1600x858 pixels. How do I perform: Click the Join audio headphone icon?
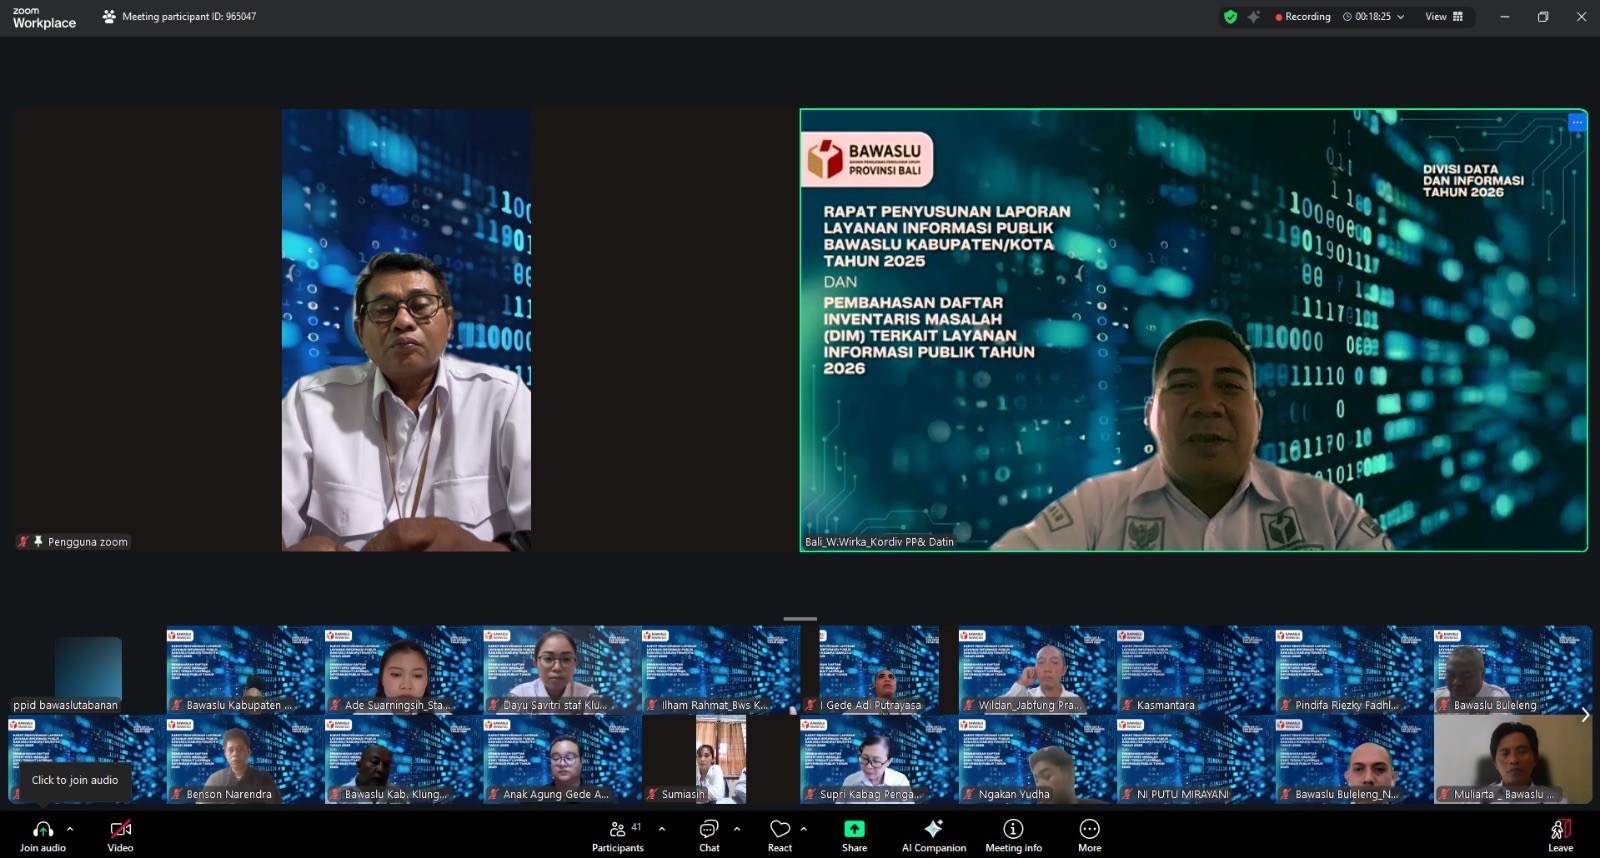pyautogui.click(x=43, y=829)
